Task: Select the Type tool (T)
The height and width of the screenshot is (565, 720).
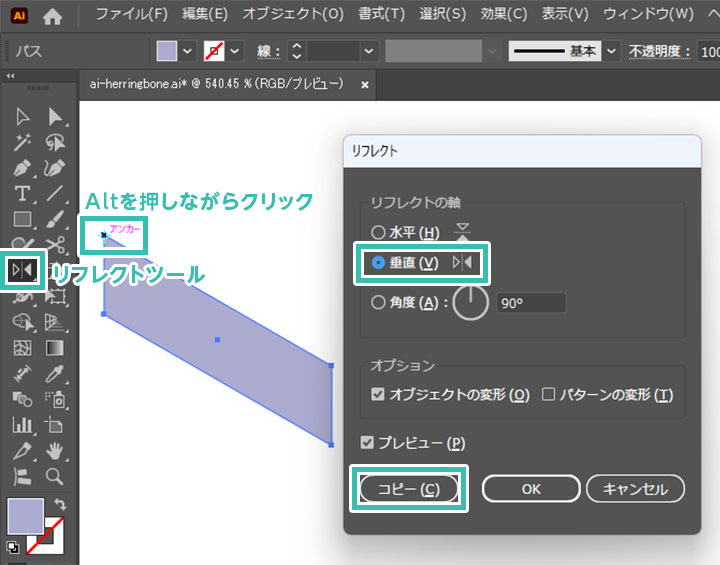Action: [x=23, y=193]
